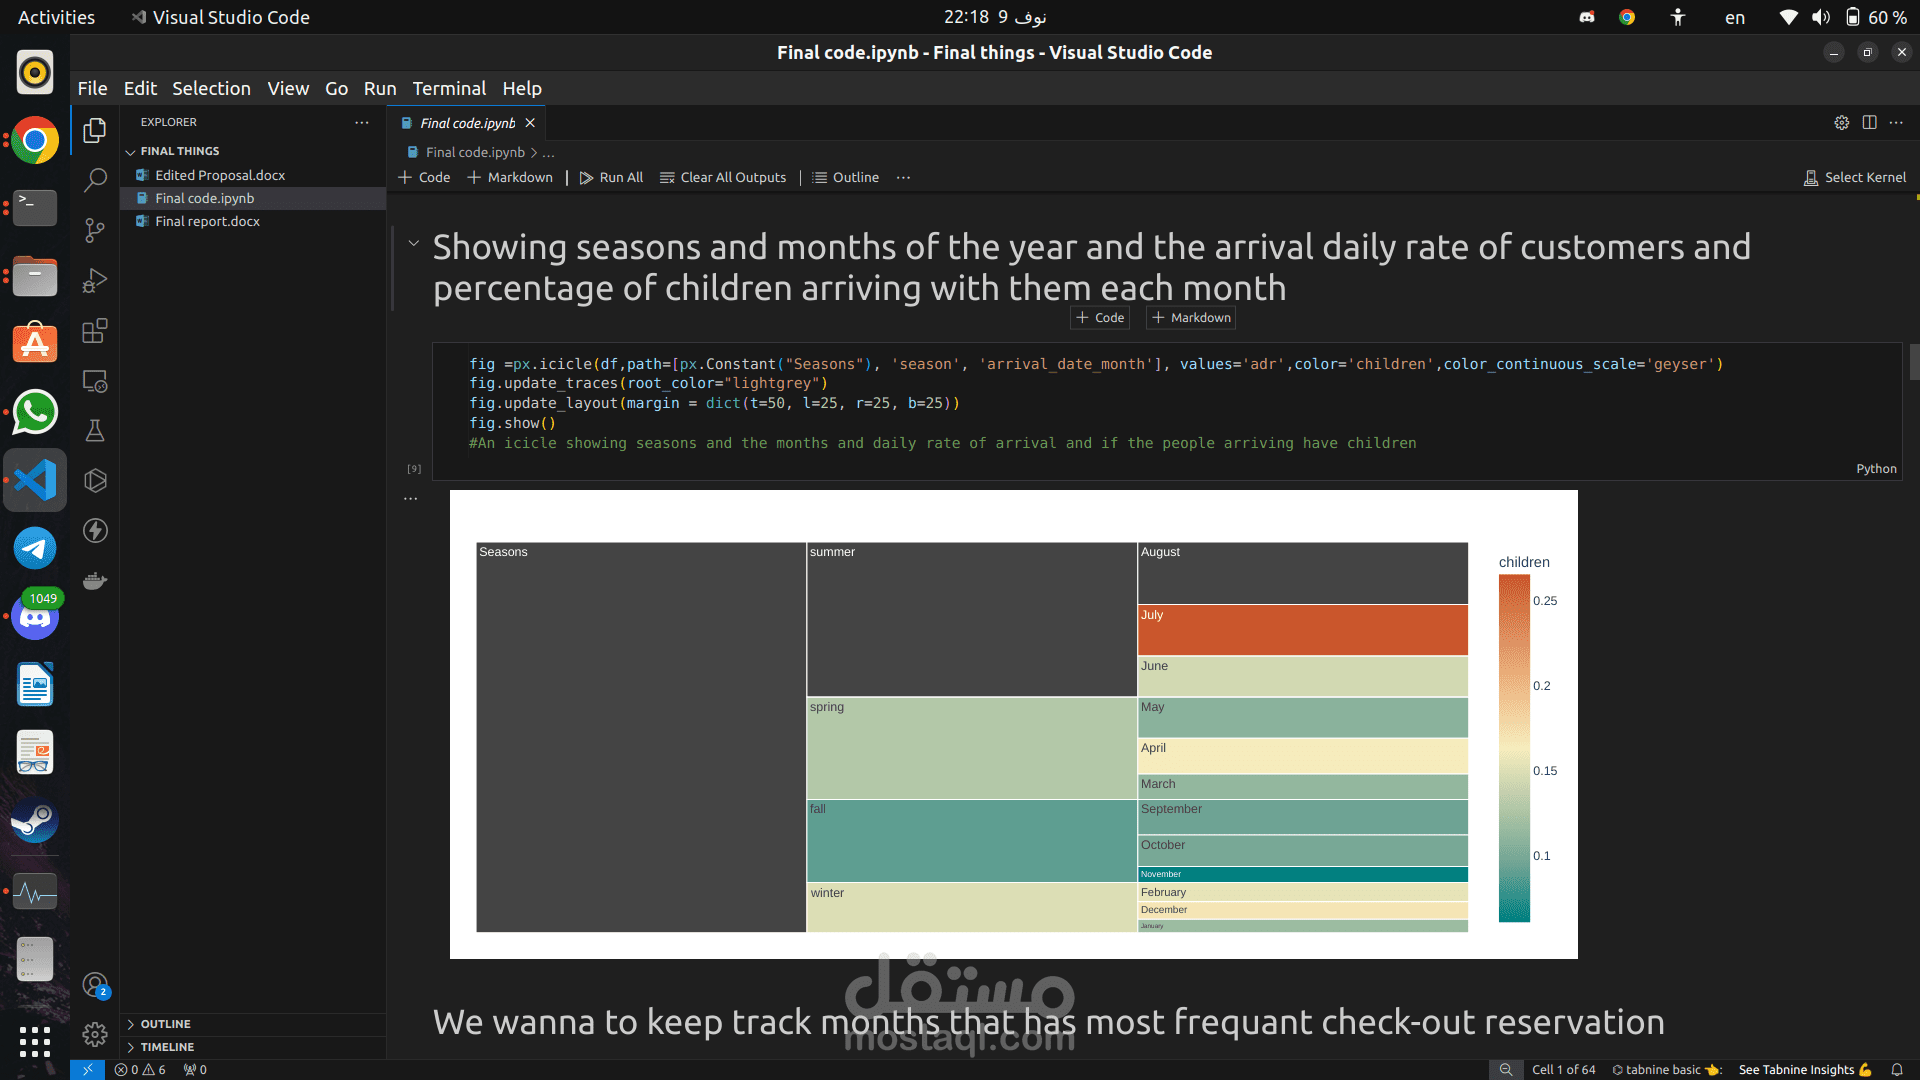The height and width of the screenshot is (1080, 1920).
Task: Click Run All in notebook toolbar
Action: [611, 177]
